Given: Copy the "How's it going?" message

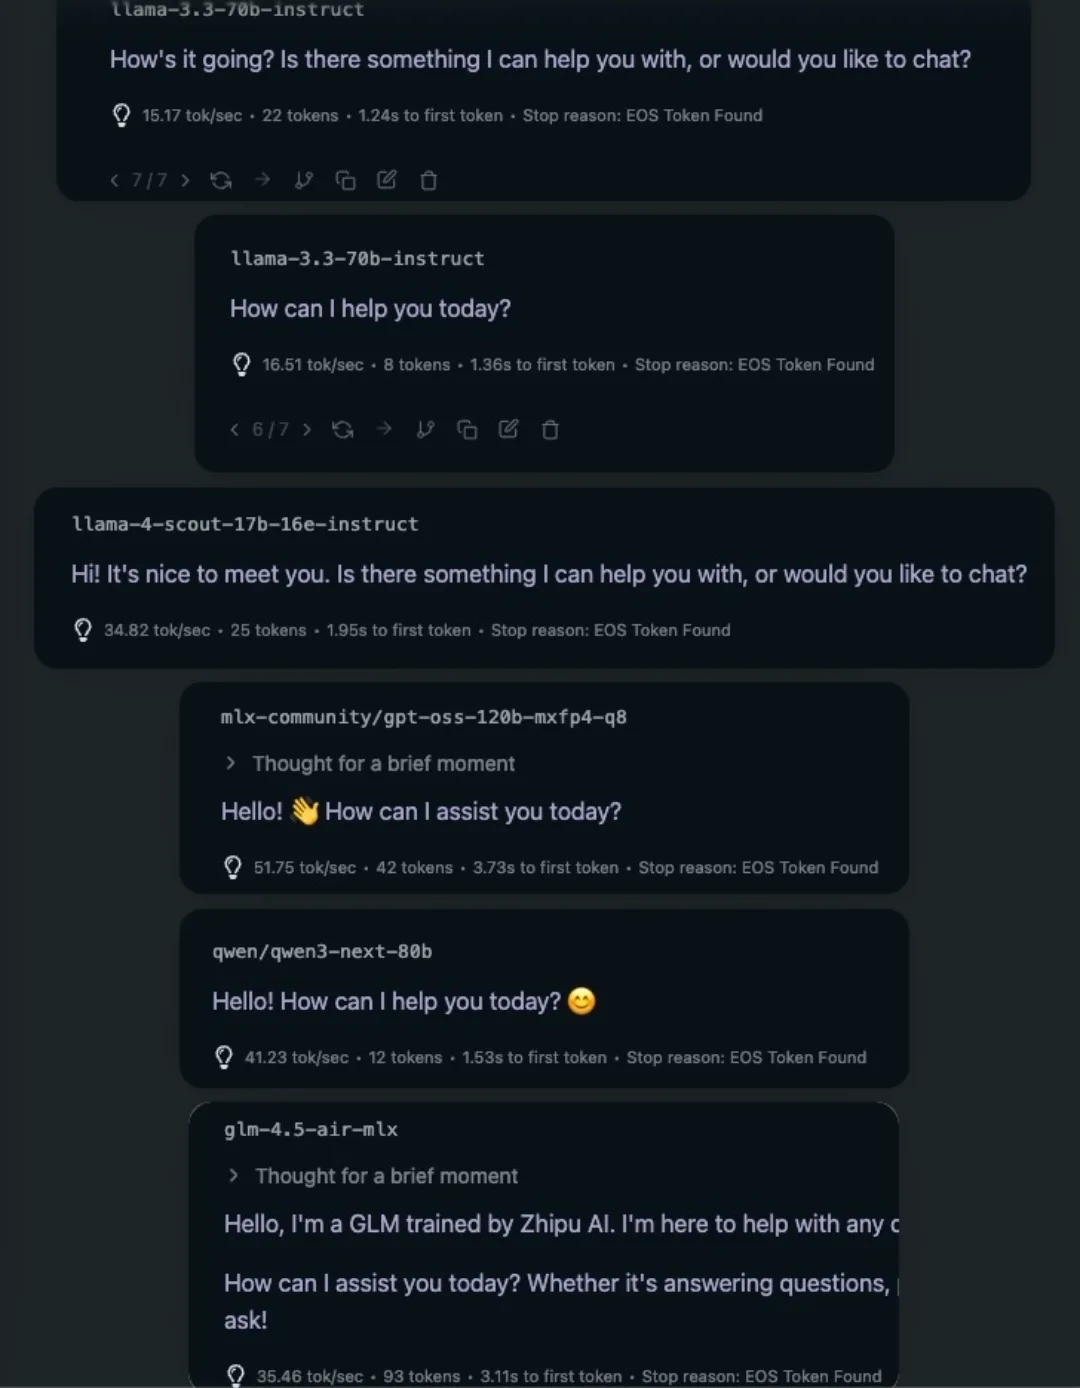Looking at the screenshot, I should [345, 180].
